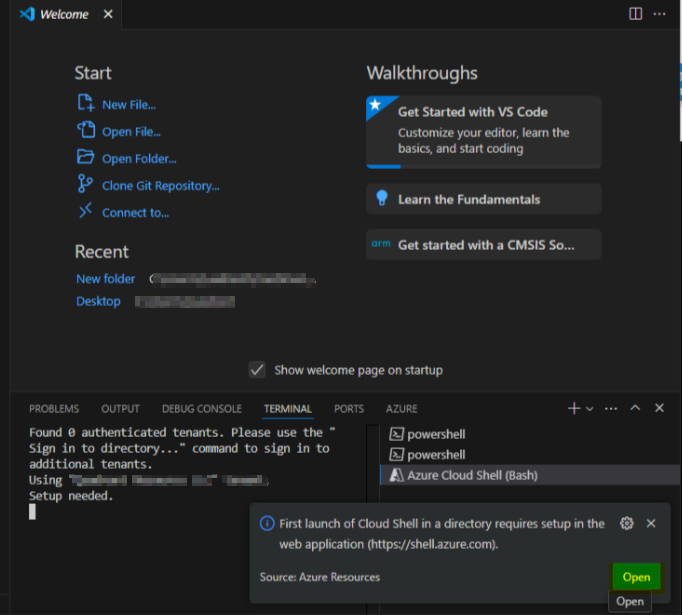Click the Welcome tab title
Screen dimensions: 682x615
pos(64,14)
